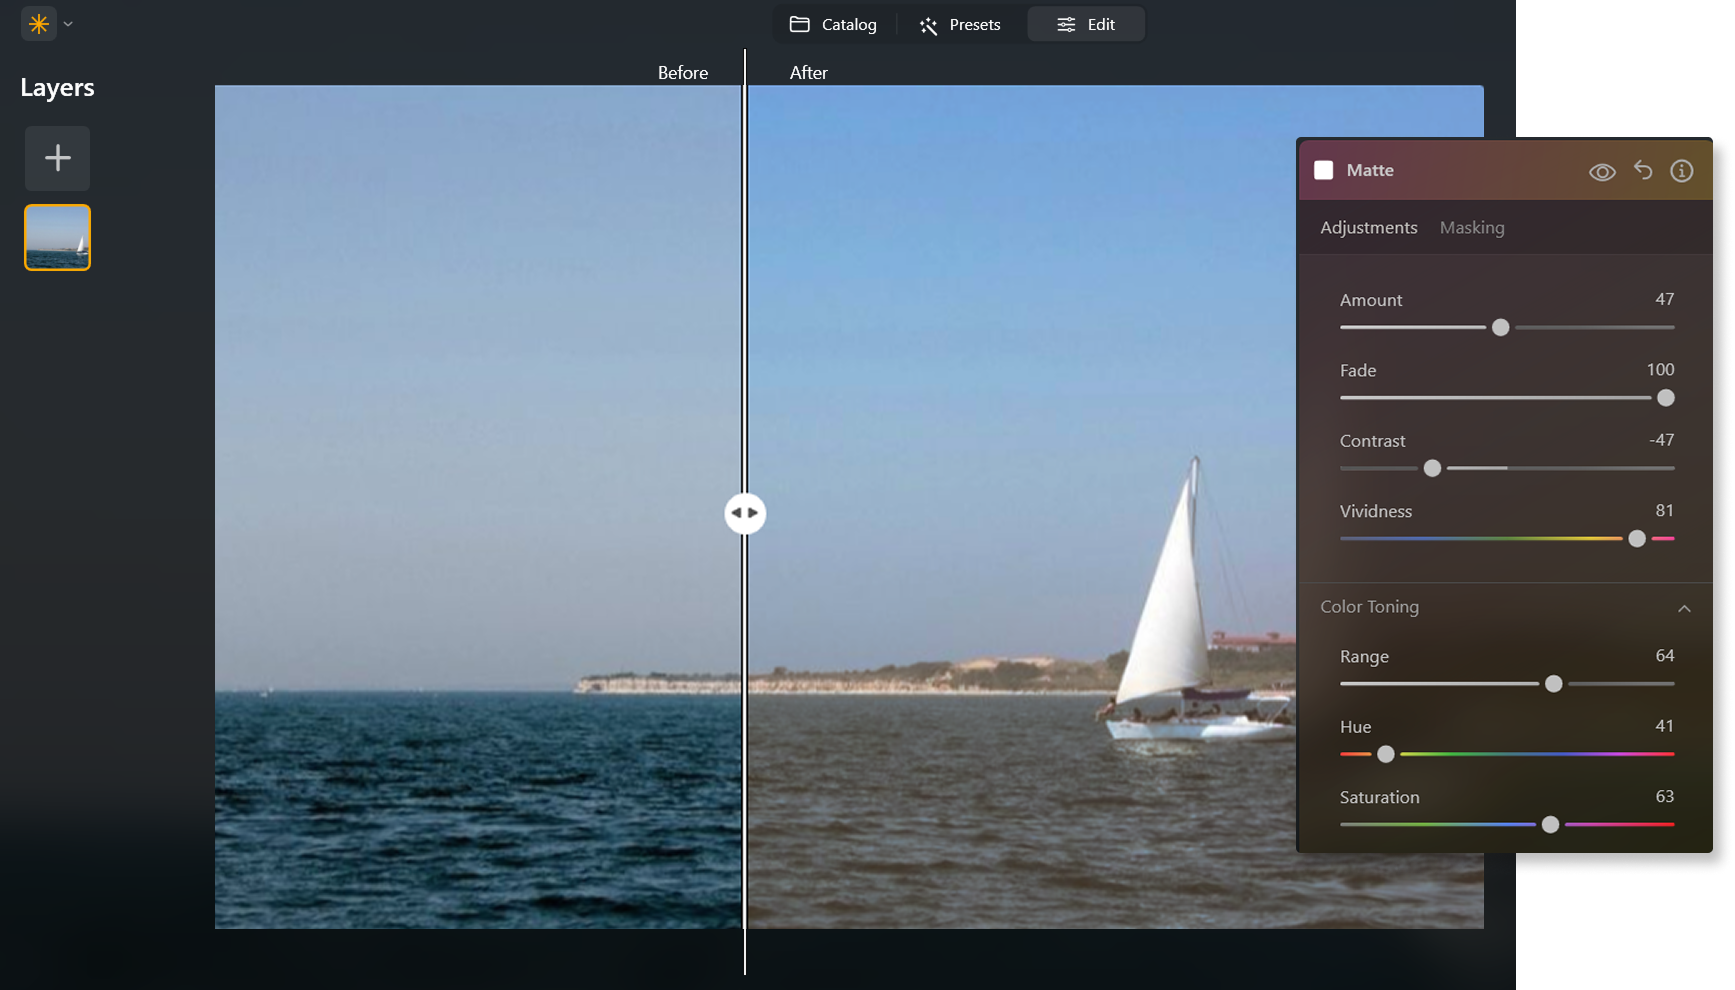This screenshot has height=990, width=1735.
Task: Click the Range slider handle
Action: (1553, 684)
